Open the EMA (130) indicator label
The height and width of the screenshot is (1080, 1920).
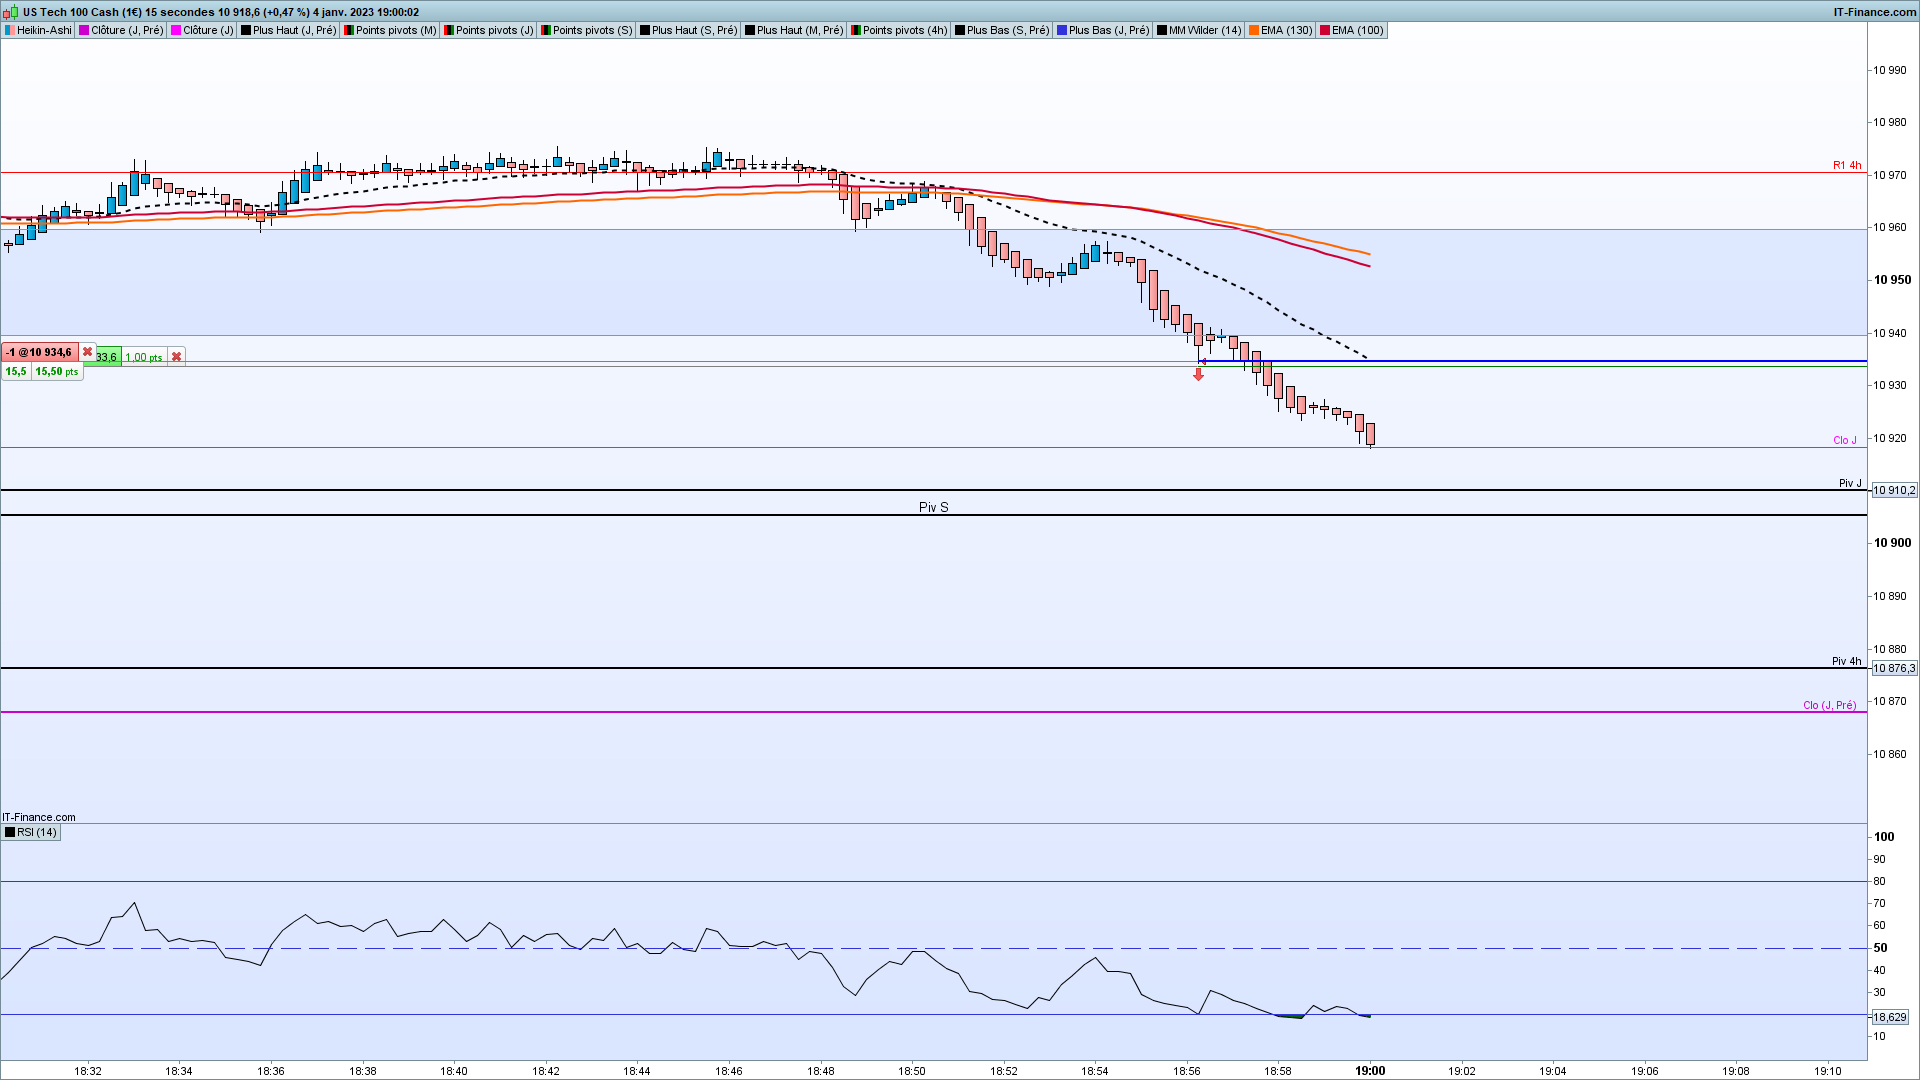coord(1285,30)
